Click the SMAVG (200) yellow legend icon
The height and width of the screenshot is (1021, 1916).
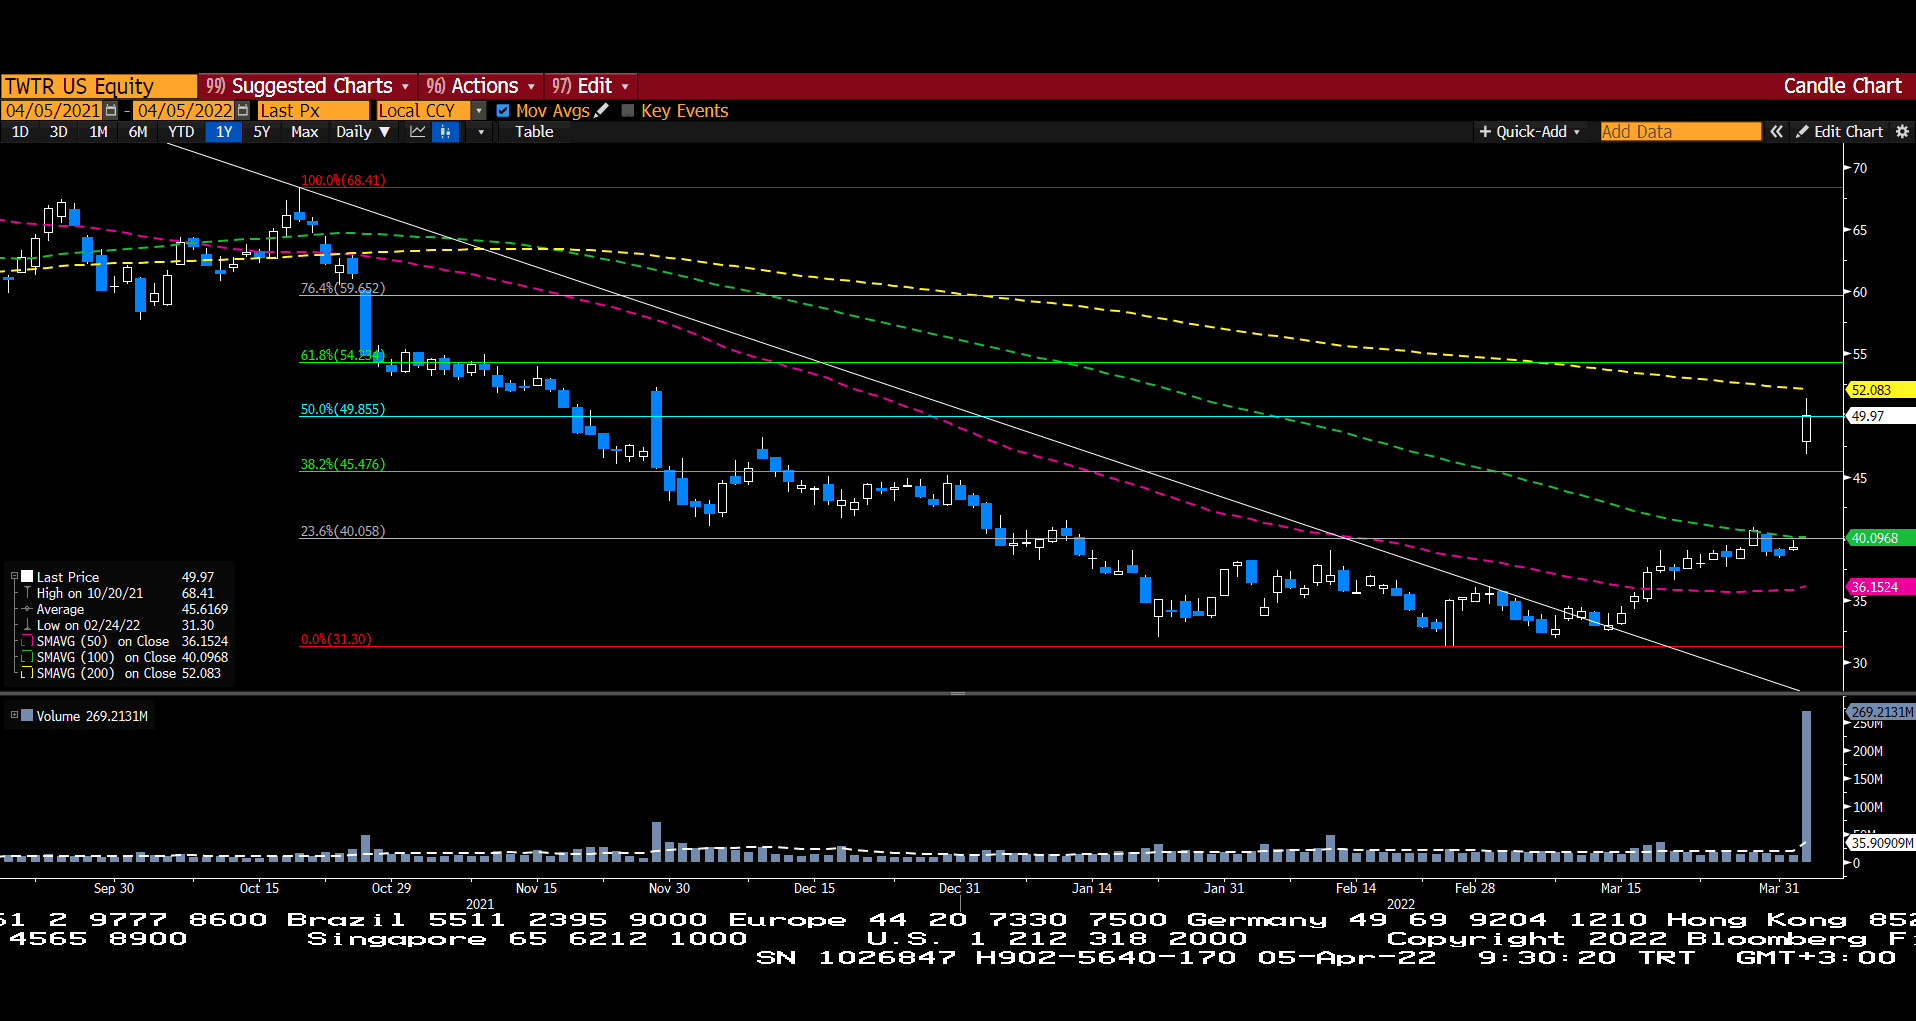[x=27, y=673]
